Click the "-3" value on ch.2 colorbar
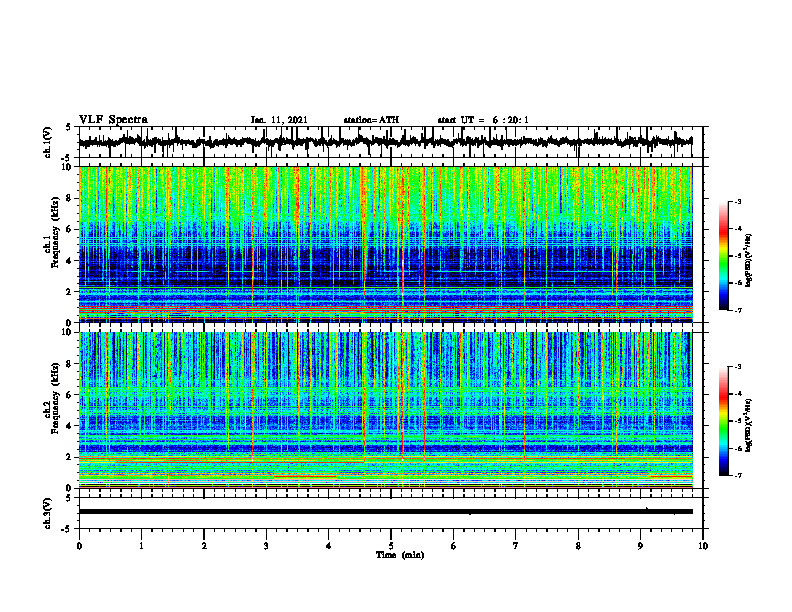792x612 pixels. coord(738,367)
